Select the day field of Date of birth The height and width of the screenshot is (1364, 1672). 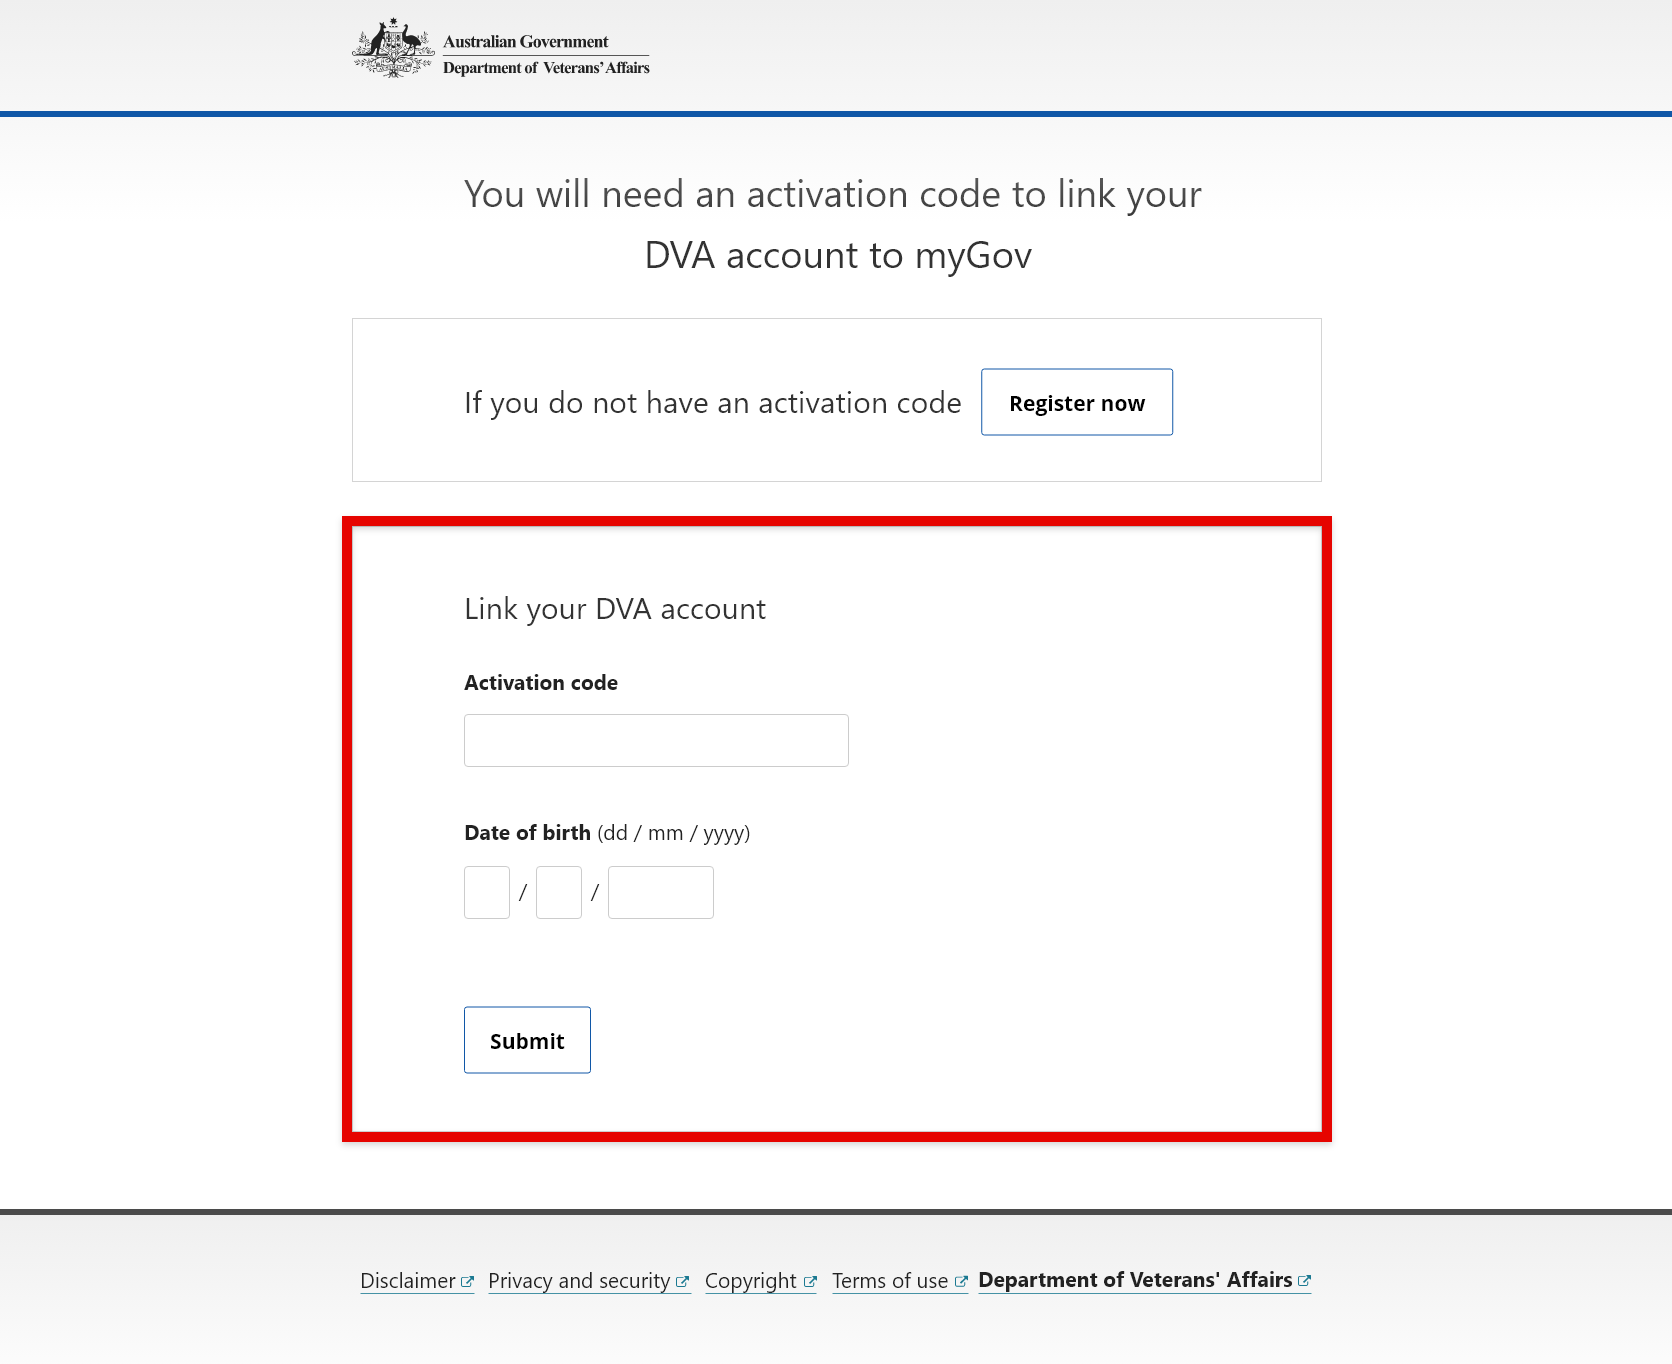[x=486, y=891]
